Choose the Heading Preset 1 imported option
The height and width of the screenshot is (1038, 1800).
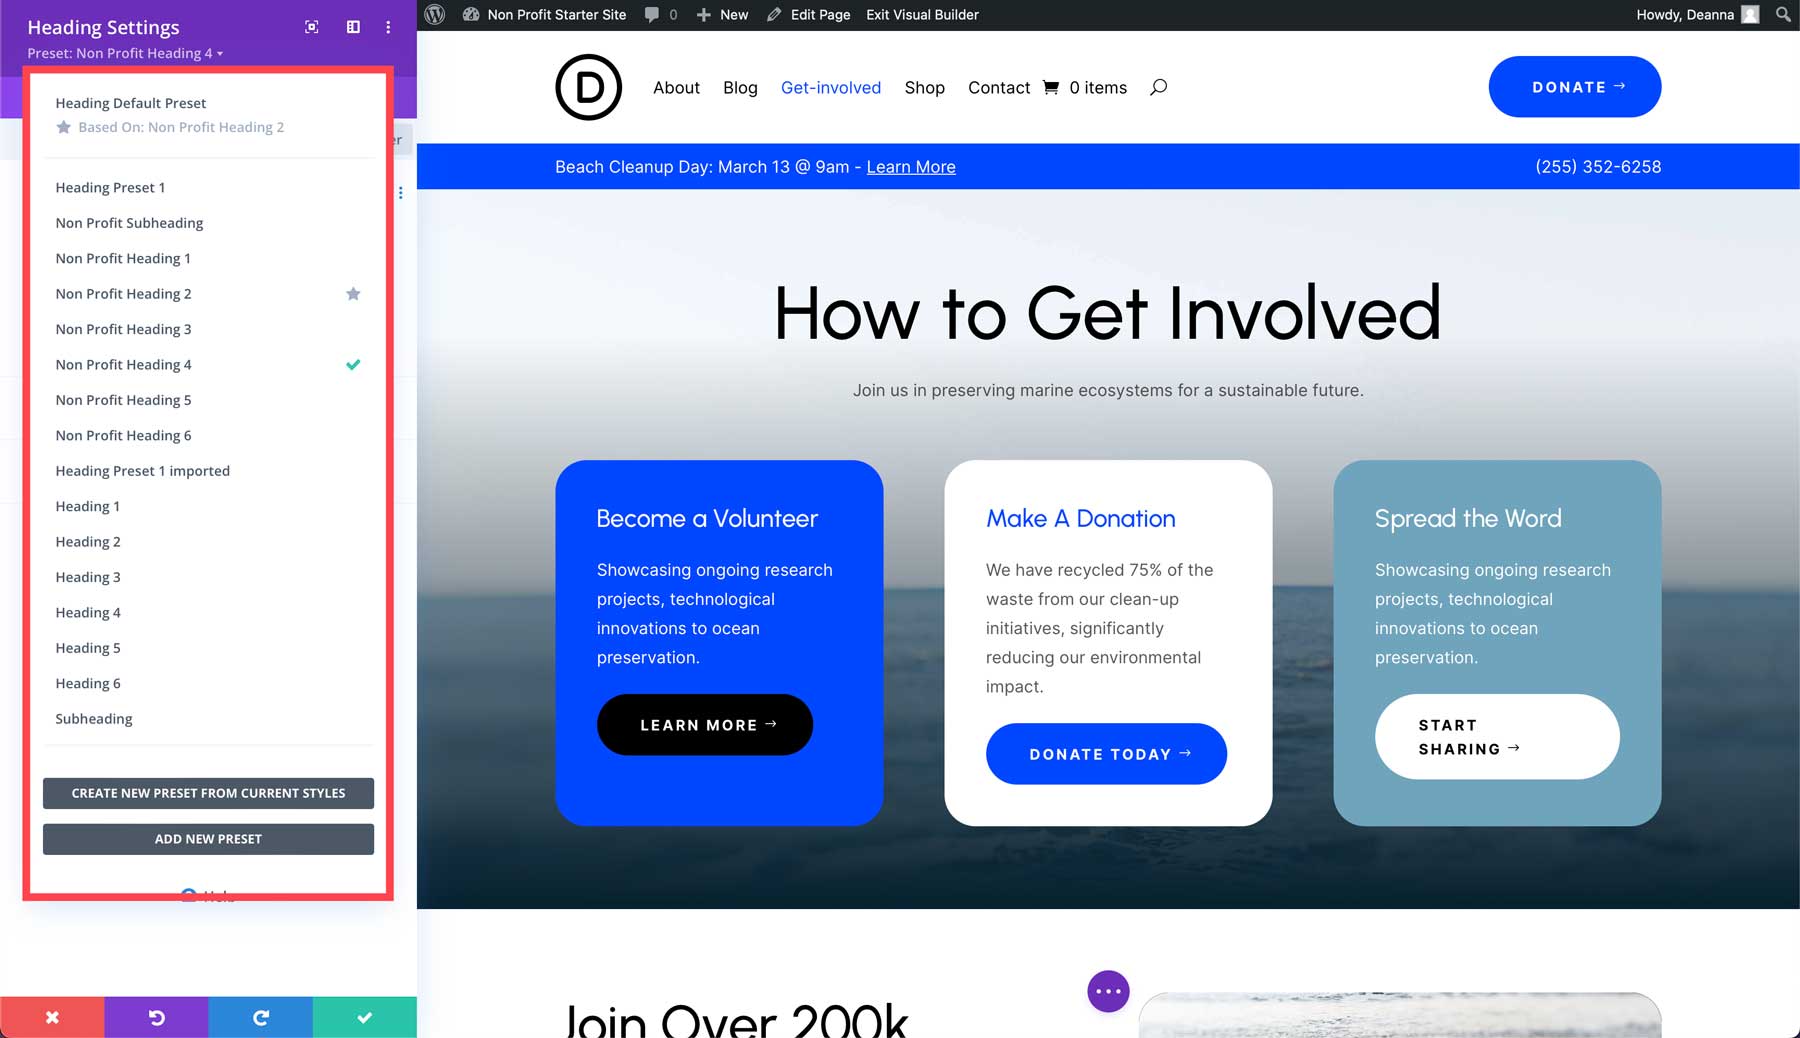tap(142, 470)
